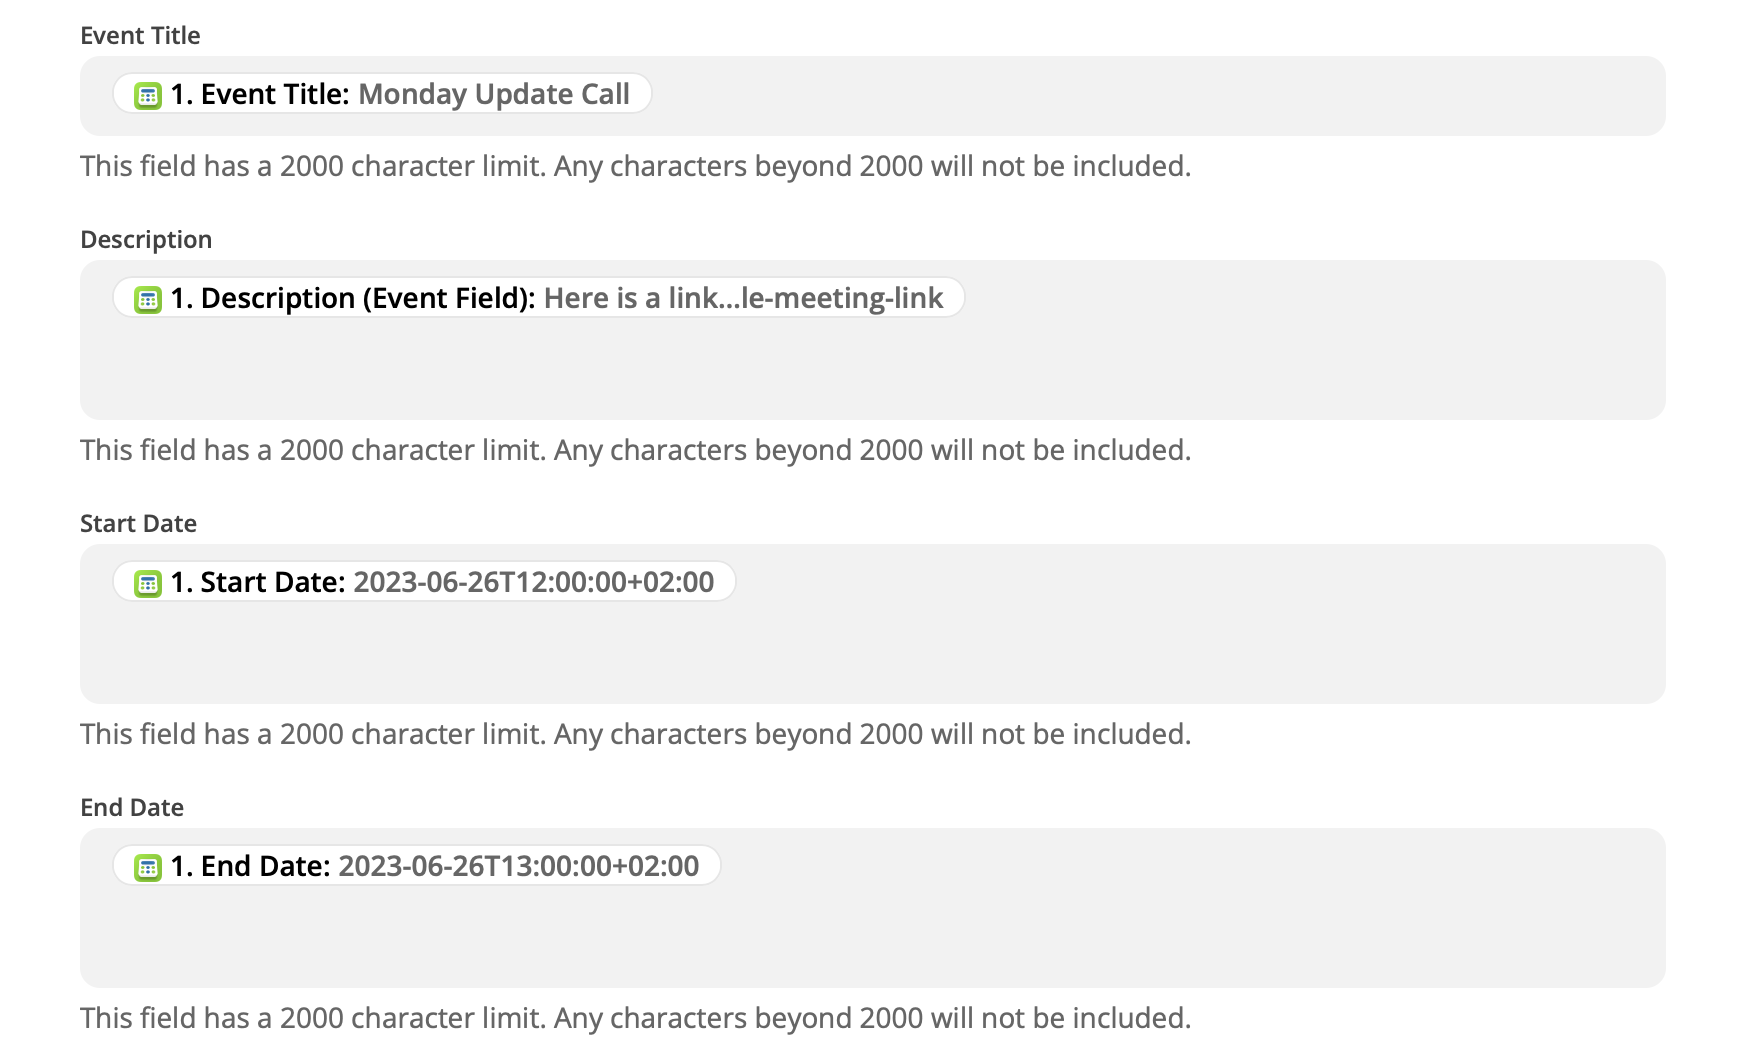Focus the empty area of the End Date field

click(872, 938)
